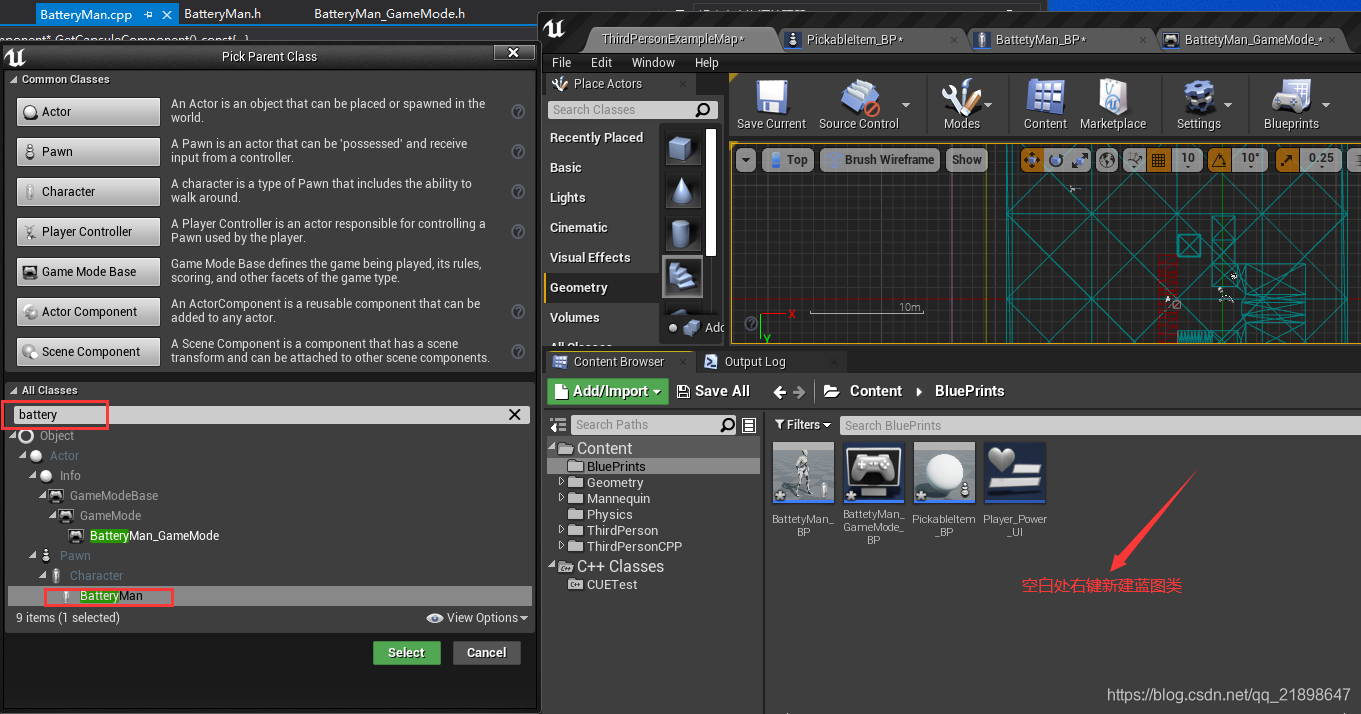The image size is (1361, 714).
Task: Toggle grid snapping in viewport
Action: (1159, 159)
